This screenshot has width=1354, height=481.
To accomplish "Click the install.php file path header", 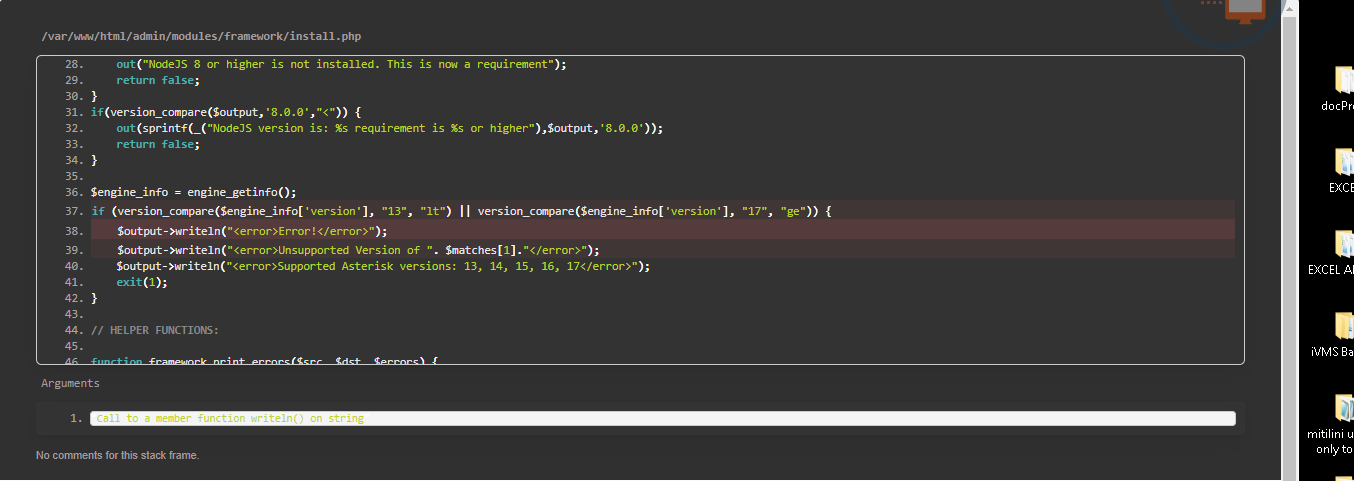I will tap(201, 36).
